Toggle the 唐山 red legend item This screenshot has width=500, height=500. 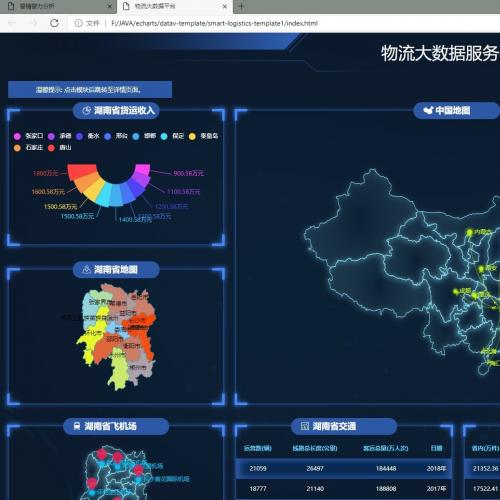[x=60, y=147]
